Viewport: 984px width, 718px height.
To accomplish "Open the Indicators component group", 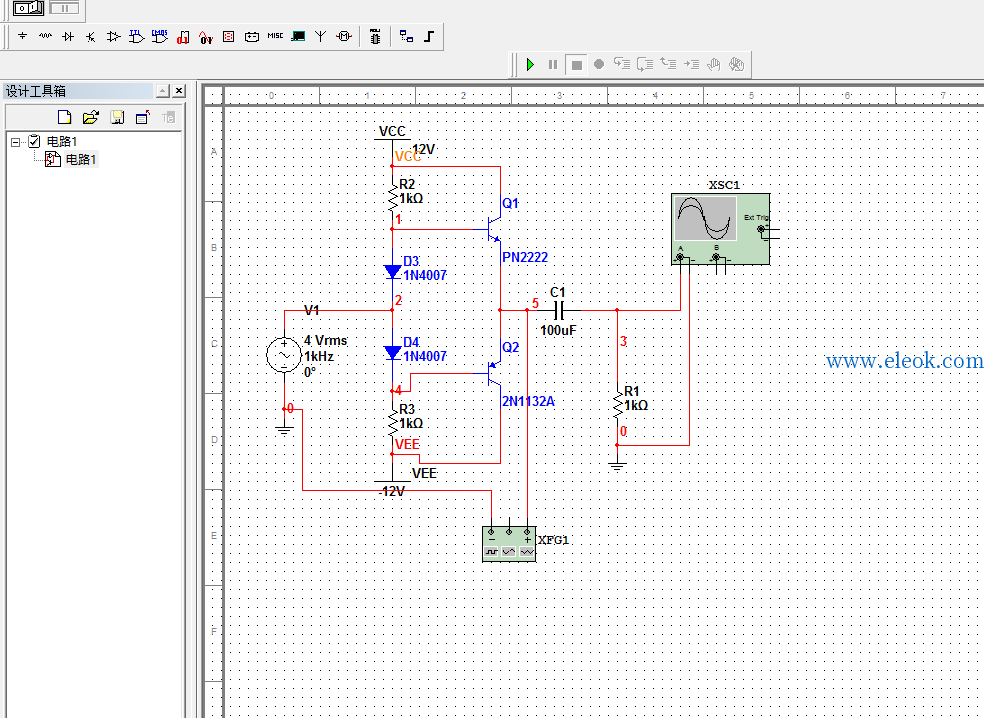I will (x=228, y=36).
